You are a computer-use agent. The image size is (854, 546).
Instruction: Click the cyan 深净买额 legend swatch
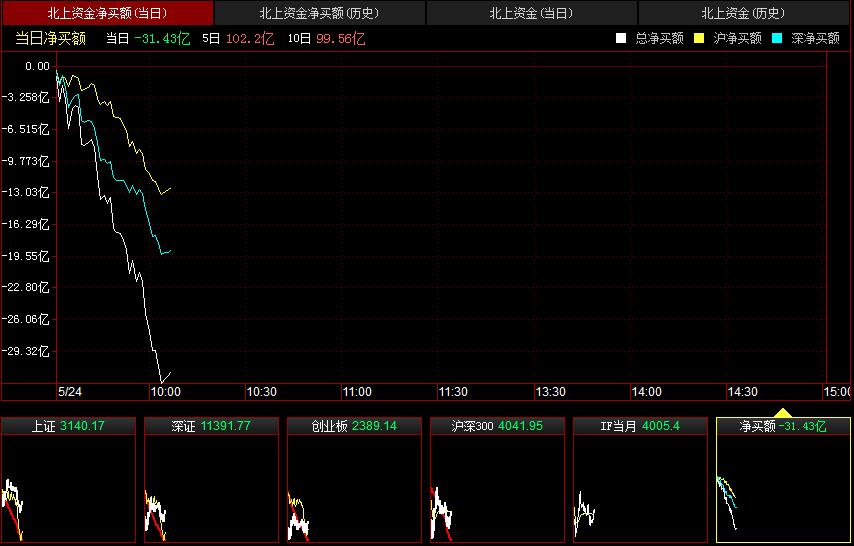(x=777, y=38)
